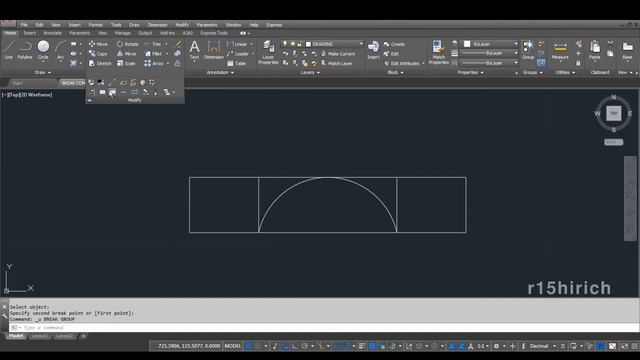Click the Edit Spline icon
640x360 pixels.
click(133, 83)
